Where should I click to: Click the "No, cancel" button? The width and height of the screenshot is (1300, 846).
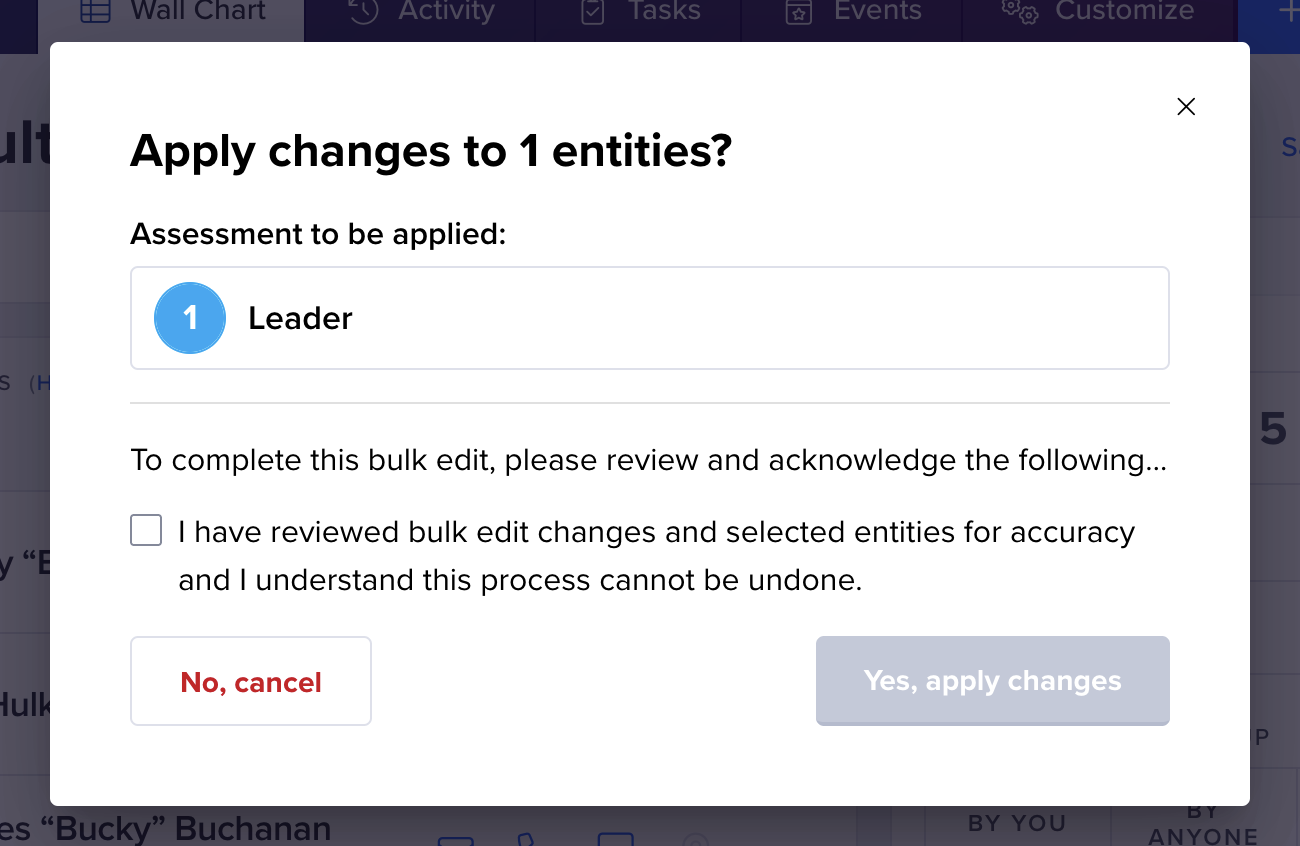(x=250, y=681)
